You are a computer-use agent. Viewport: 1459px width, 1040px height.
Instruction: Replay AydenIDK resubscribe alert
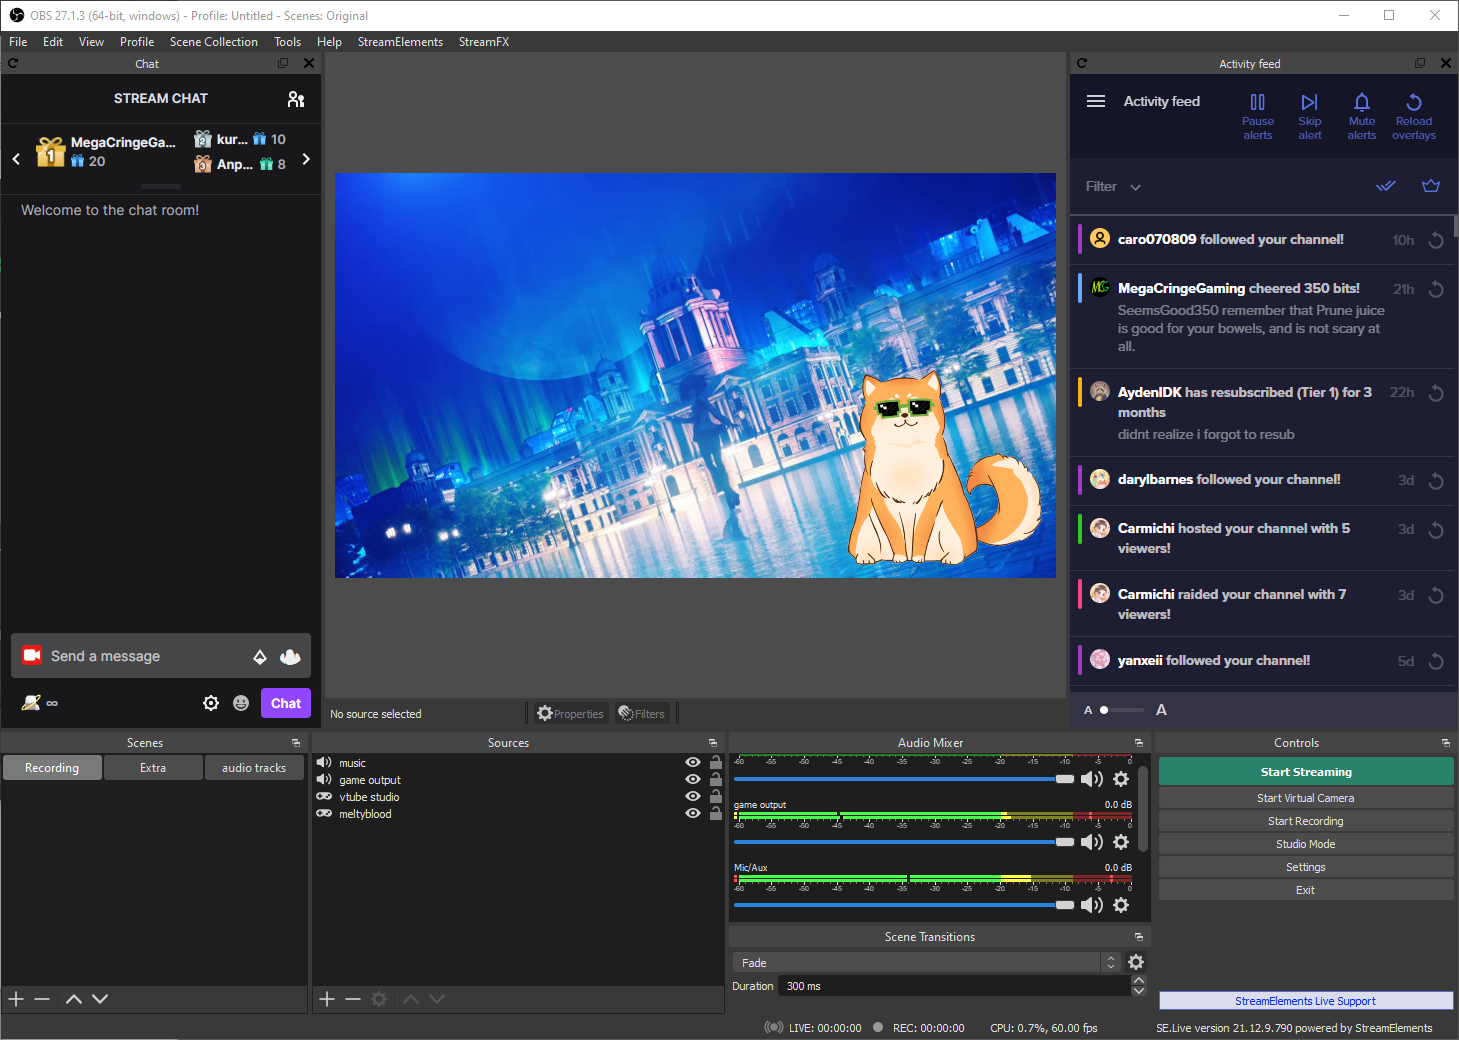pos(1436,393)
